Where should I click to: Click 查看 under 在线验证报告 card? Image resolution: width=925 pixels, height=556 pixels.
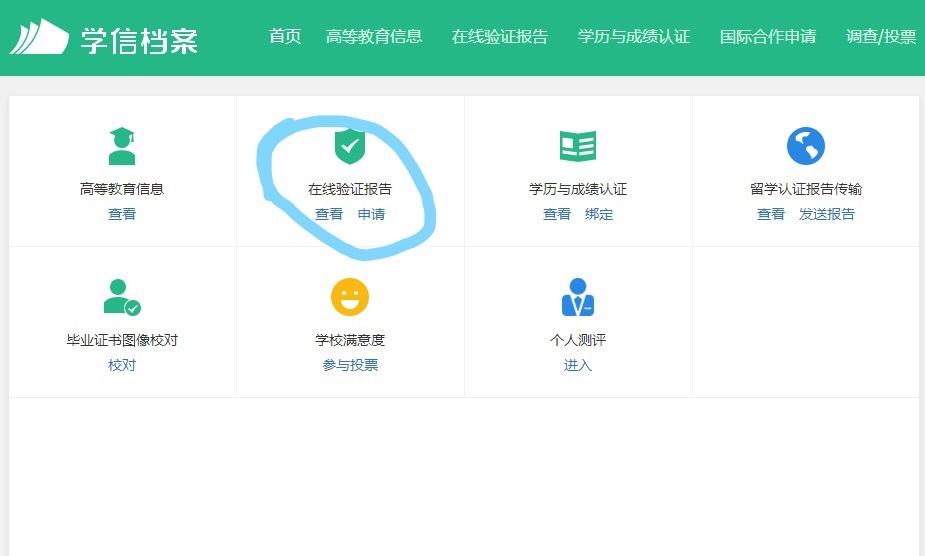click(x=329, y=214)
